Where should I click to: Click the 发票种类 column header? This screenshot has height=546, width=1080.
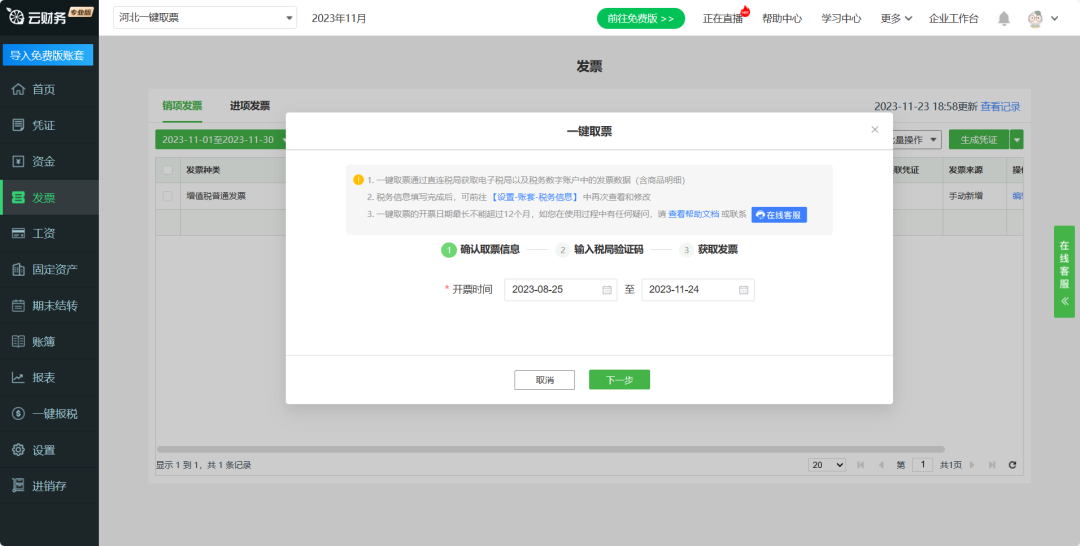203,169
